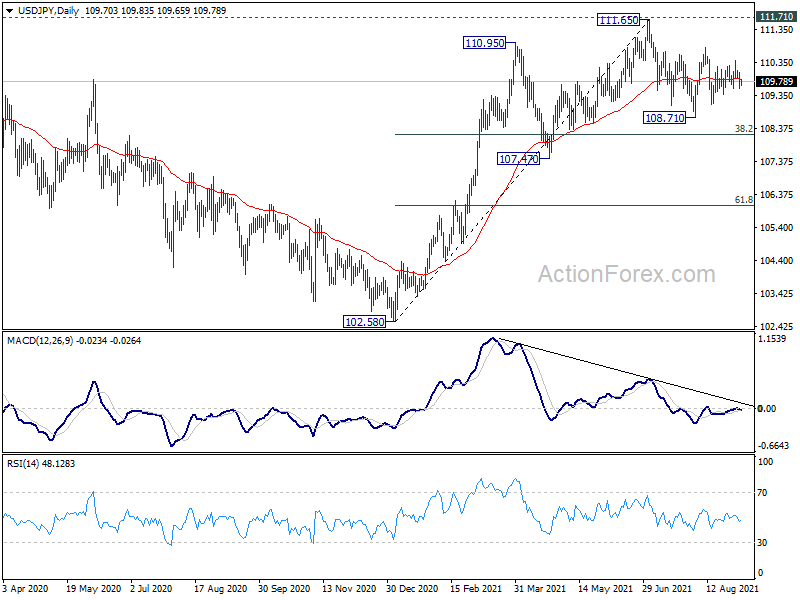Open the USDJPY chart dropdown triangle

(x=9, y=11)
